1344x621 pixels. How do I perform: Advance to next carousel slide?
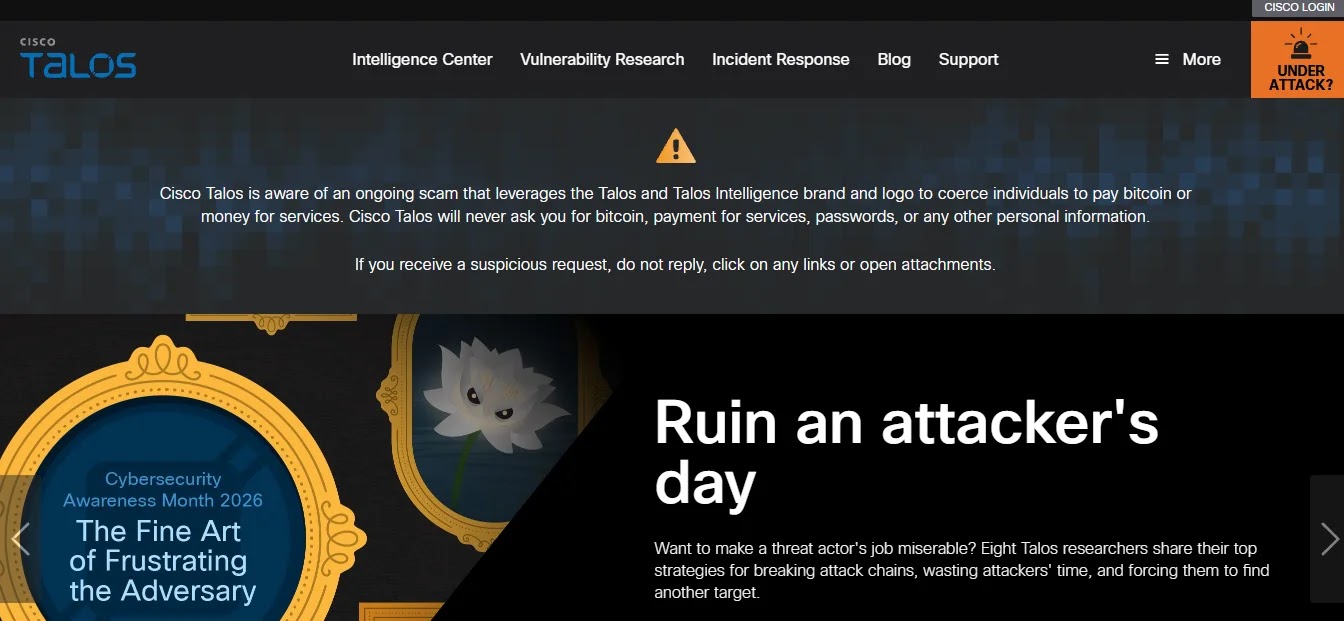point(1328,539)
